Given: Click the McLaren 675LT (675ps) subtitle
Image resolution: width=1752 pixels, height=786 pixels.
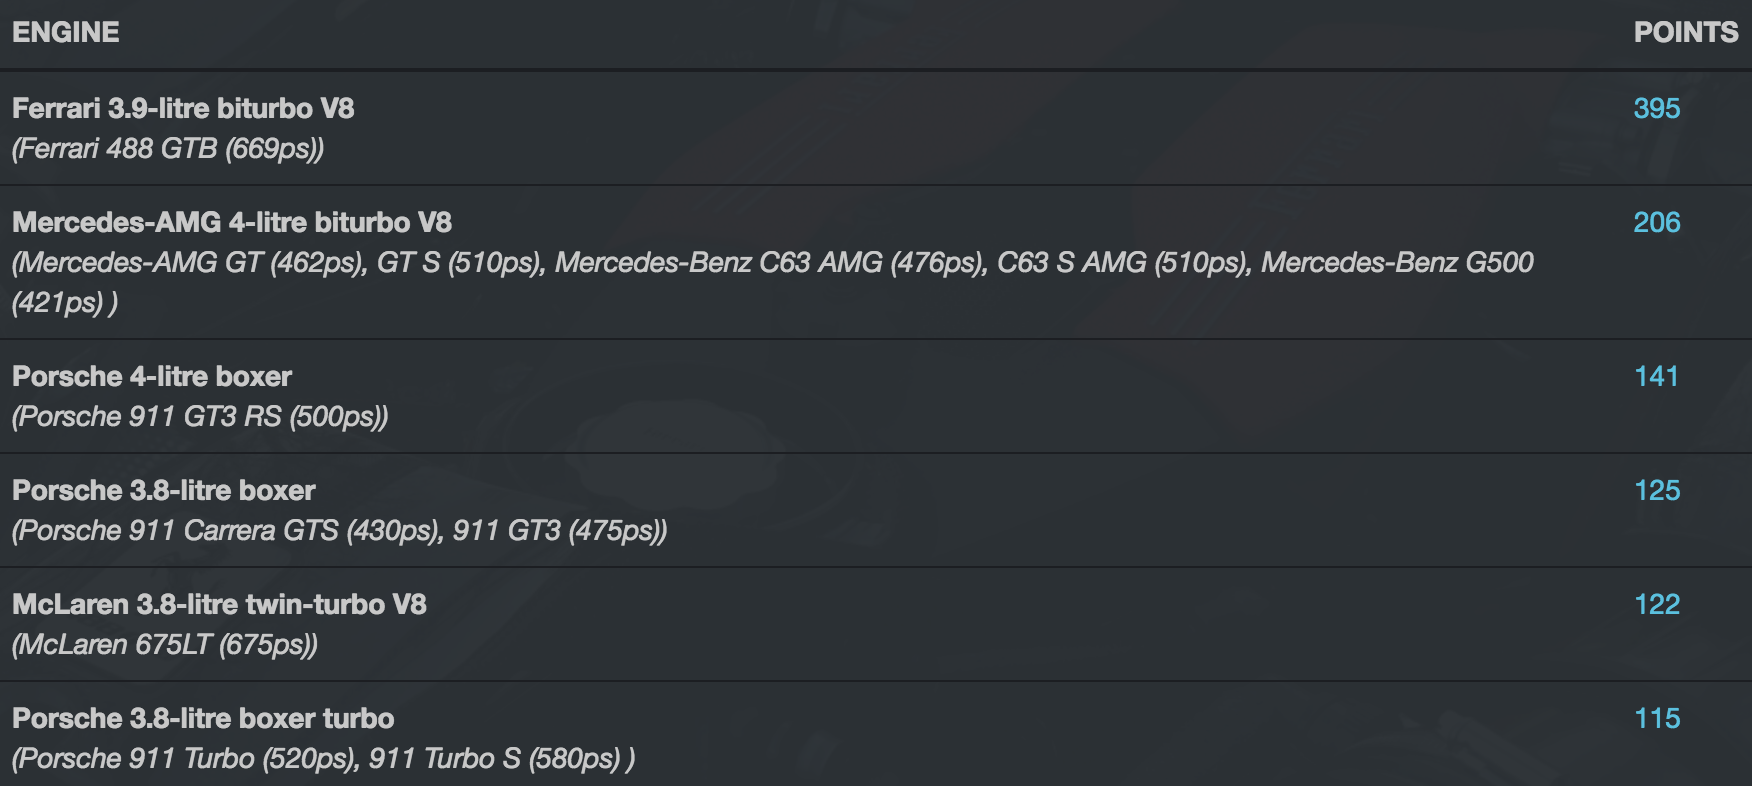Looking at the screenshot, I should tap(165, 644).
